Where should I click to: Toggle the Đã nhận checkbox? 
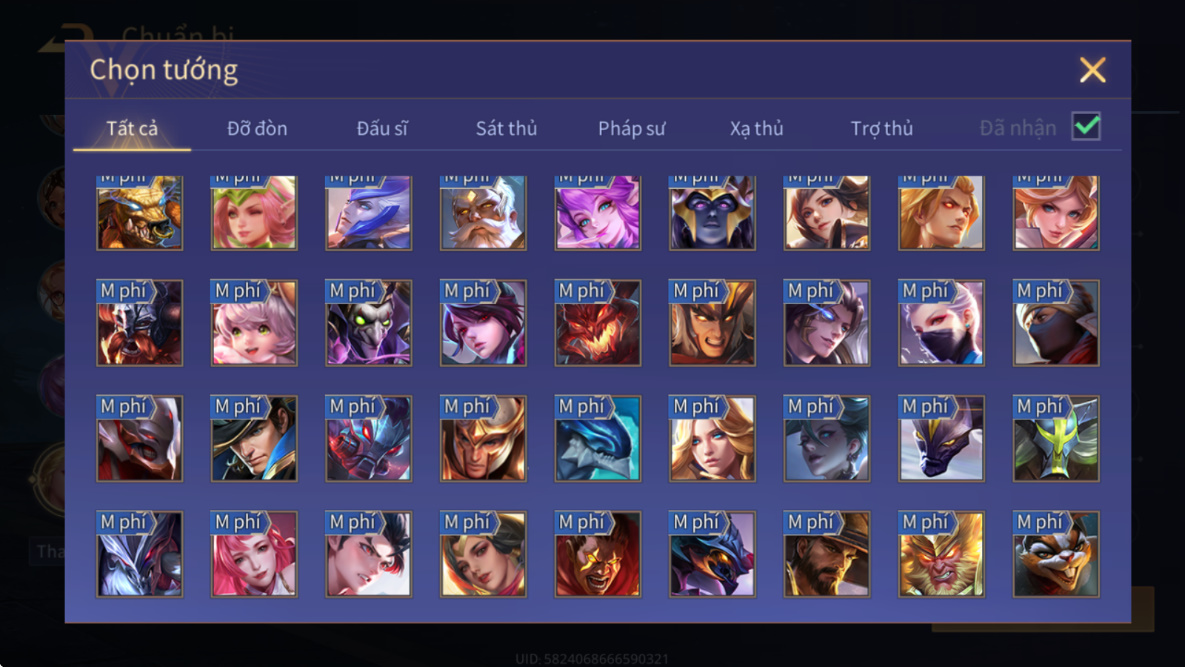[x=1086, y=126]
